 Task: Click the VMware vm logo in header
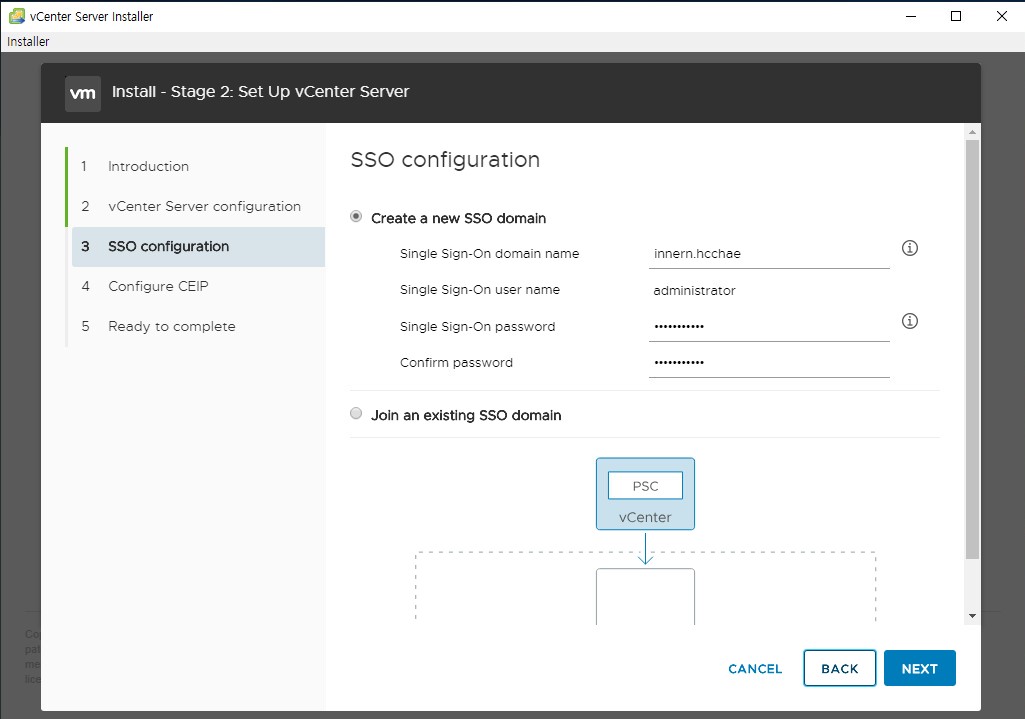[83, 93]
